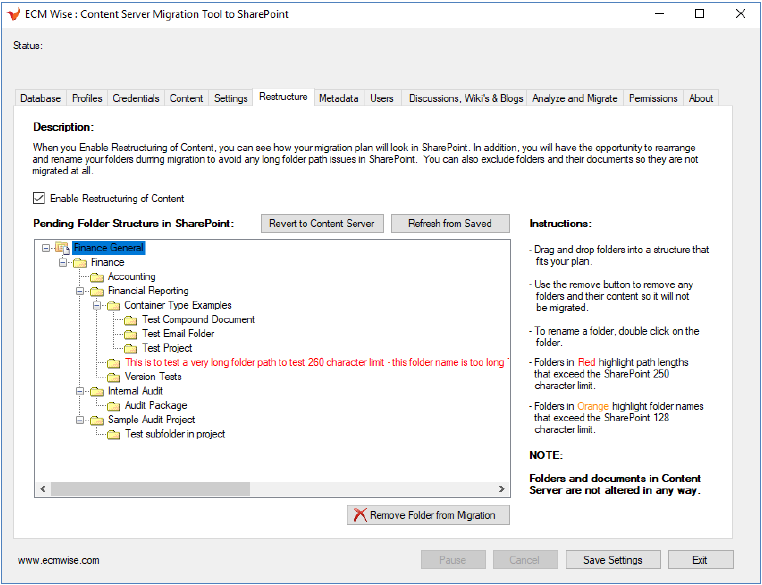Screen dimensions: 762x585
Task: Click the Test Email Folder icon
Action: pyautogui.click(x=131, y=334)
